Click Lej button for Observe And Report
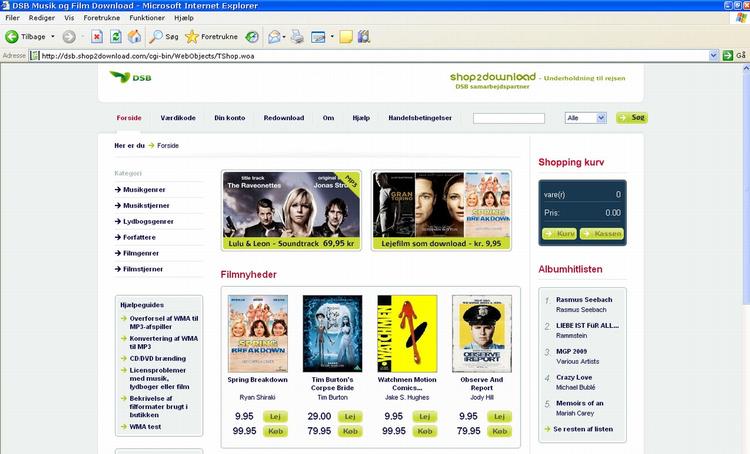 (x=499, y=416)
